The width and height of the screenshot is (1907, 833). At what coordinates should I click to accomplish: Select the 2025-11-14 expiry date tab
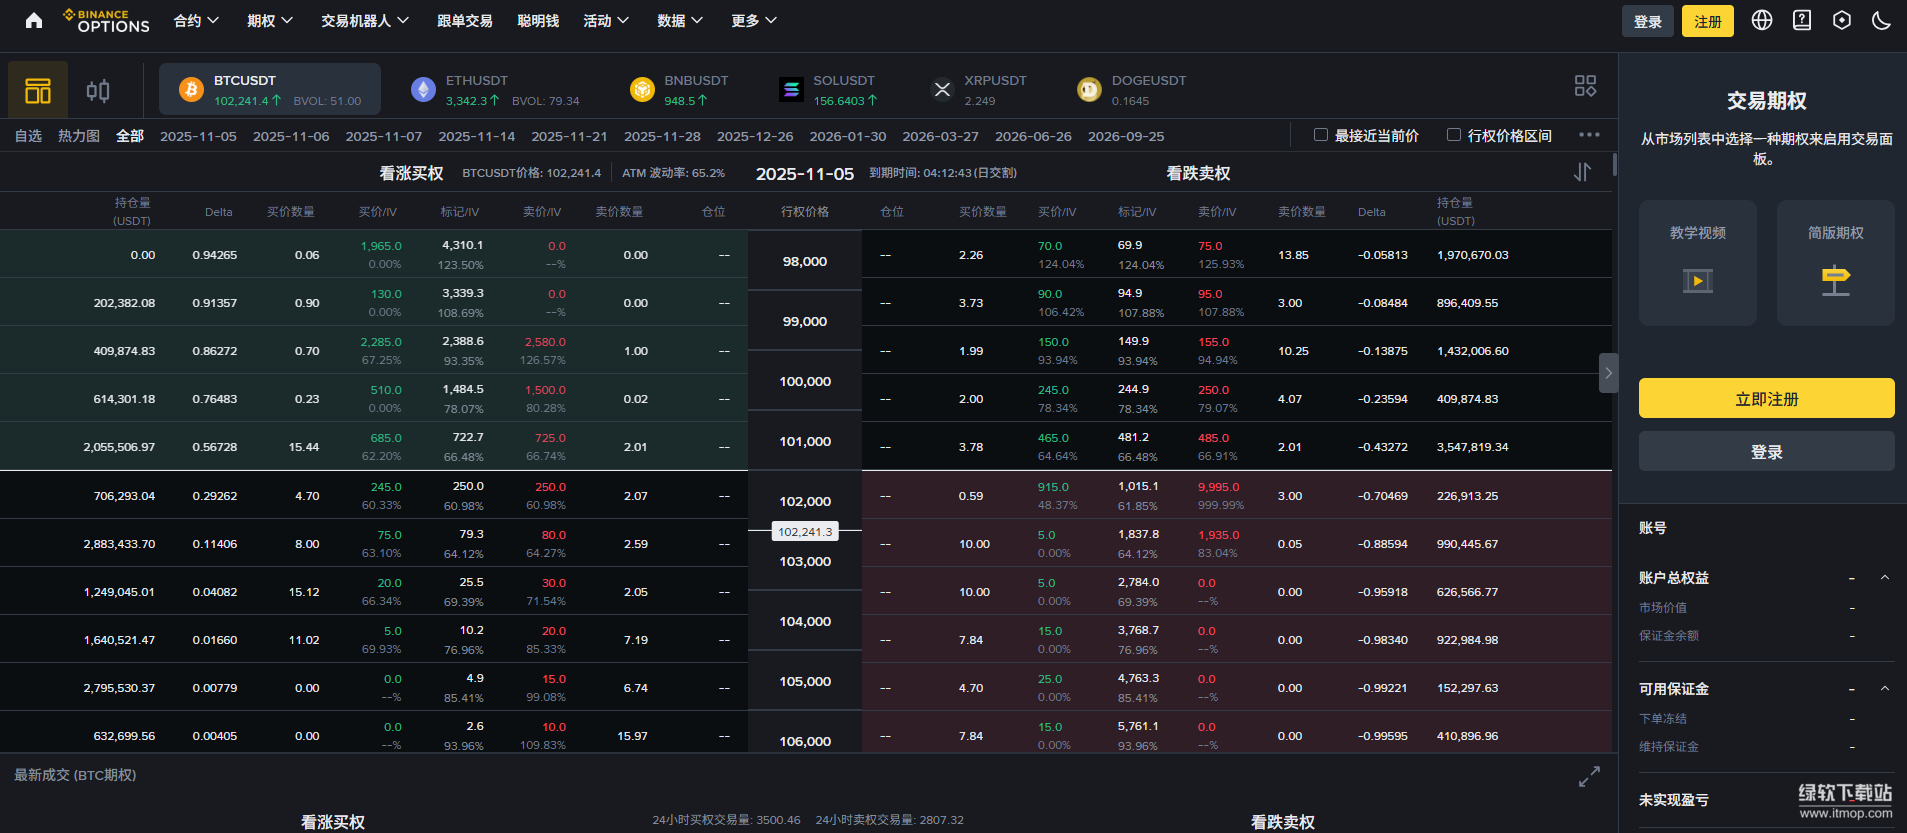click(476, 136)
